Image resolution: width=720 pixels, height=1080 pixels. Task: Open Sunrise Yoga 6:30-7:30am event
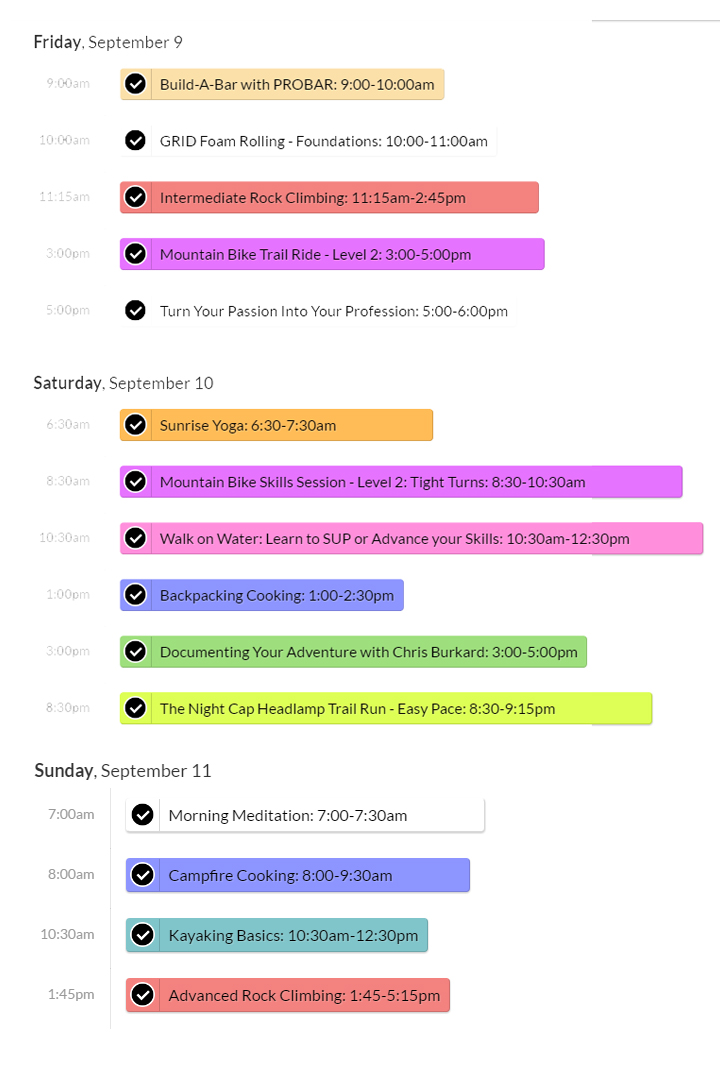point(276,425)
